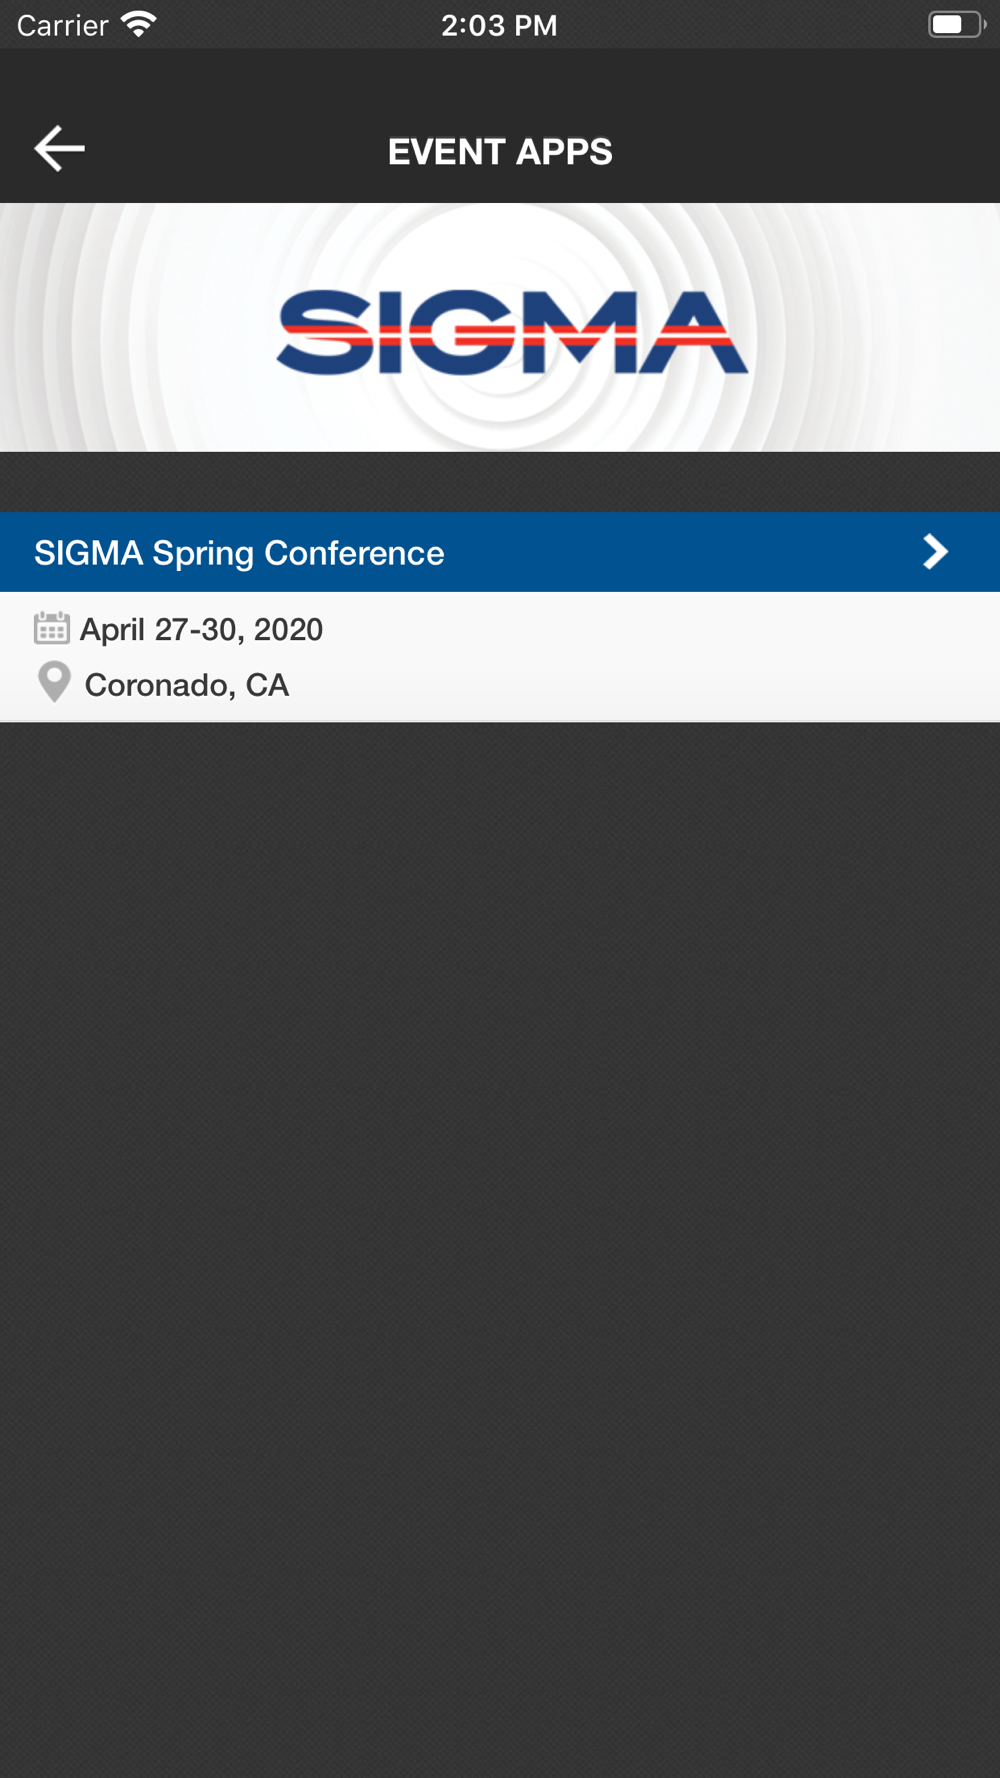Viewport: 1000px width, 1778px height.
Task: Tap the letter A at end of SIGMA logo
Action: pyautogui.click(x=694, y=333)
